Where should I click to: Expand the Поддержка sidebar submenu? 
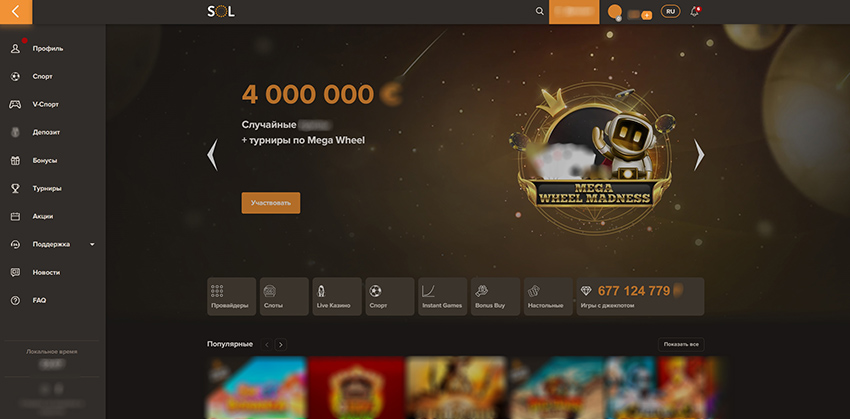[92, 244]
